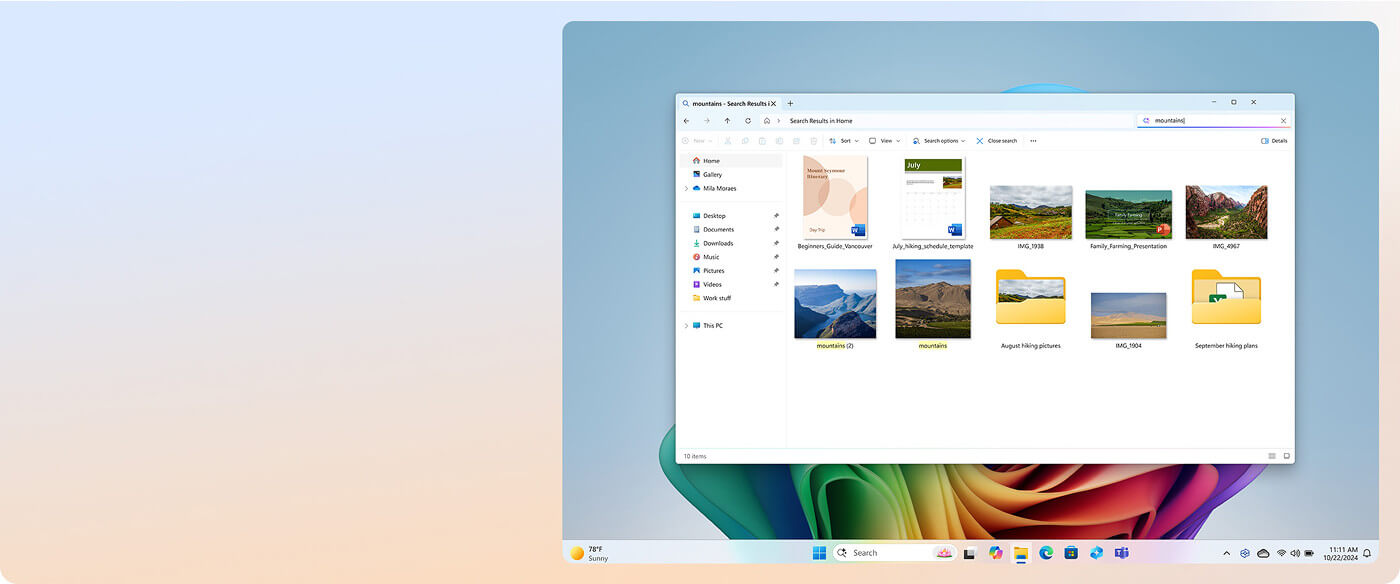Unpin Downloads pin icon
The width and height of the screenshot is (1400, 584).
click(776, 243)
